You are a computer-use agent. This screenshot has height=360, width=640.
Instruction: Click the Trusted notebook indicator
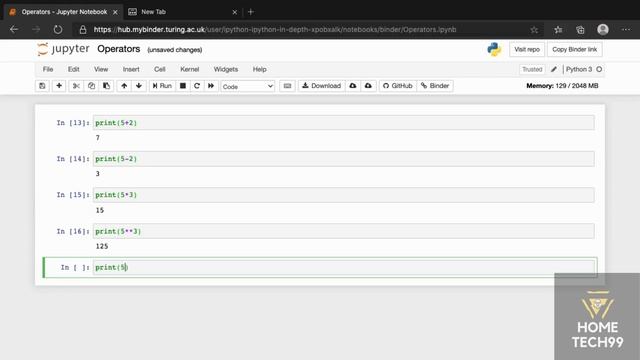[x=532, y=69]
